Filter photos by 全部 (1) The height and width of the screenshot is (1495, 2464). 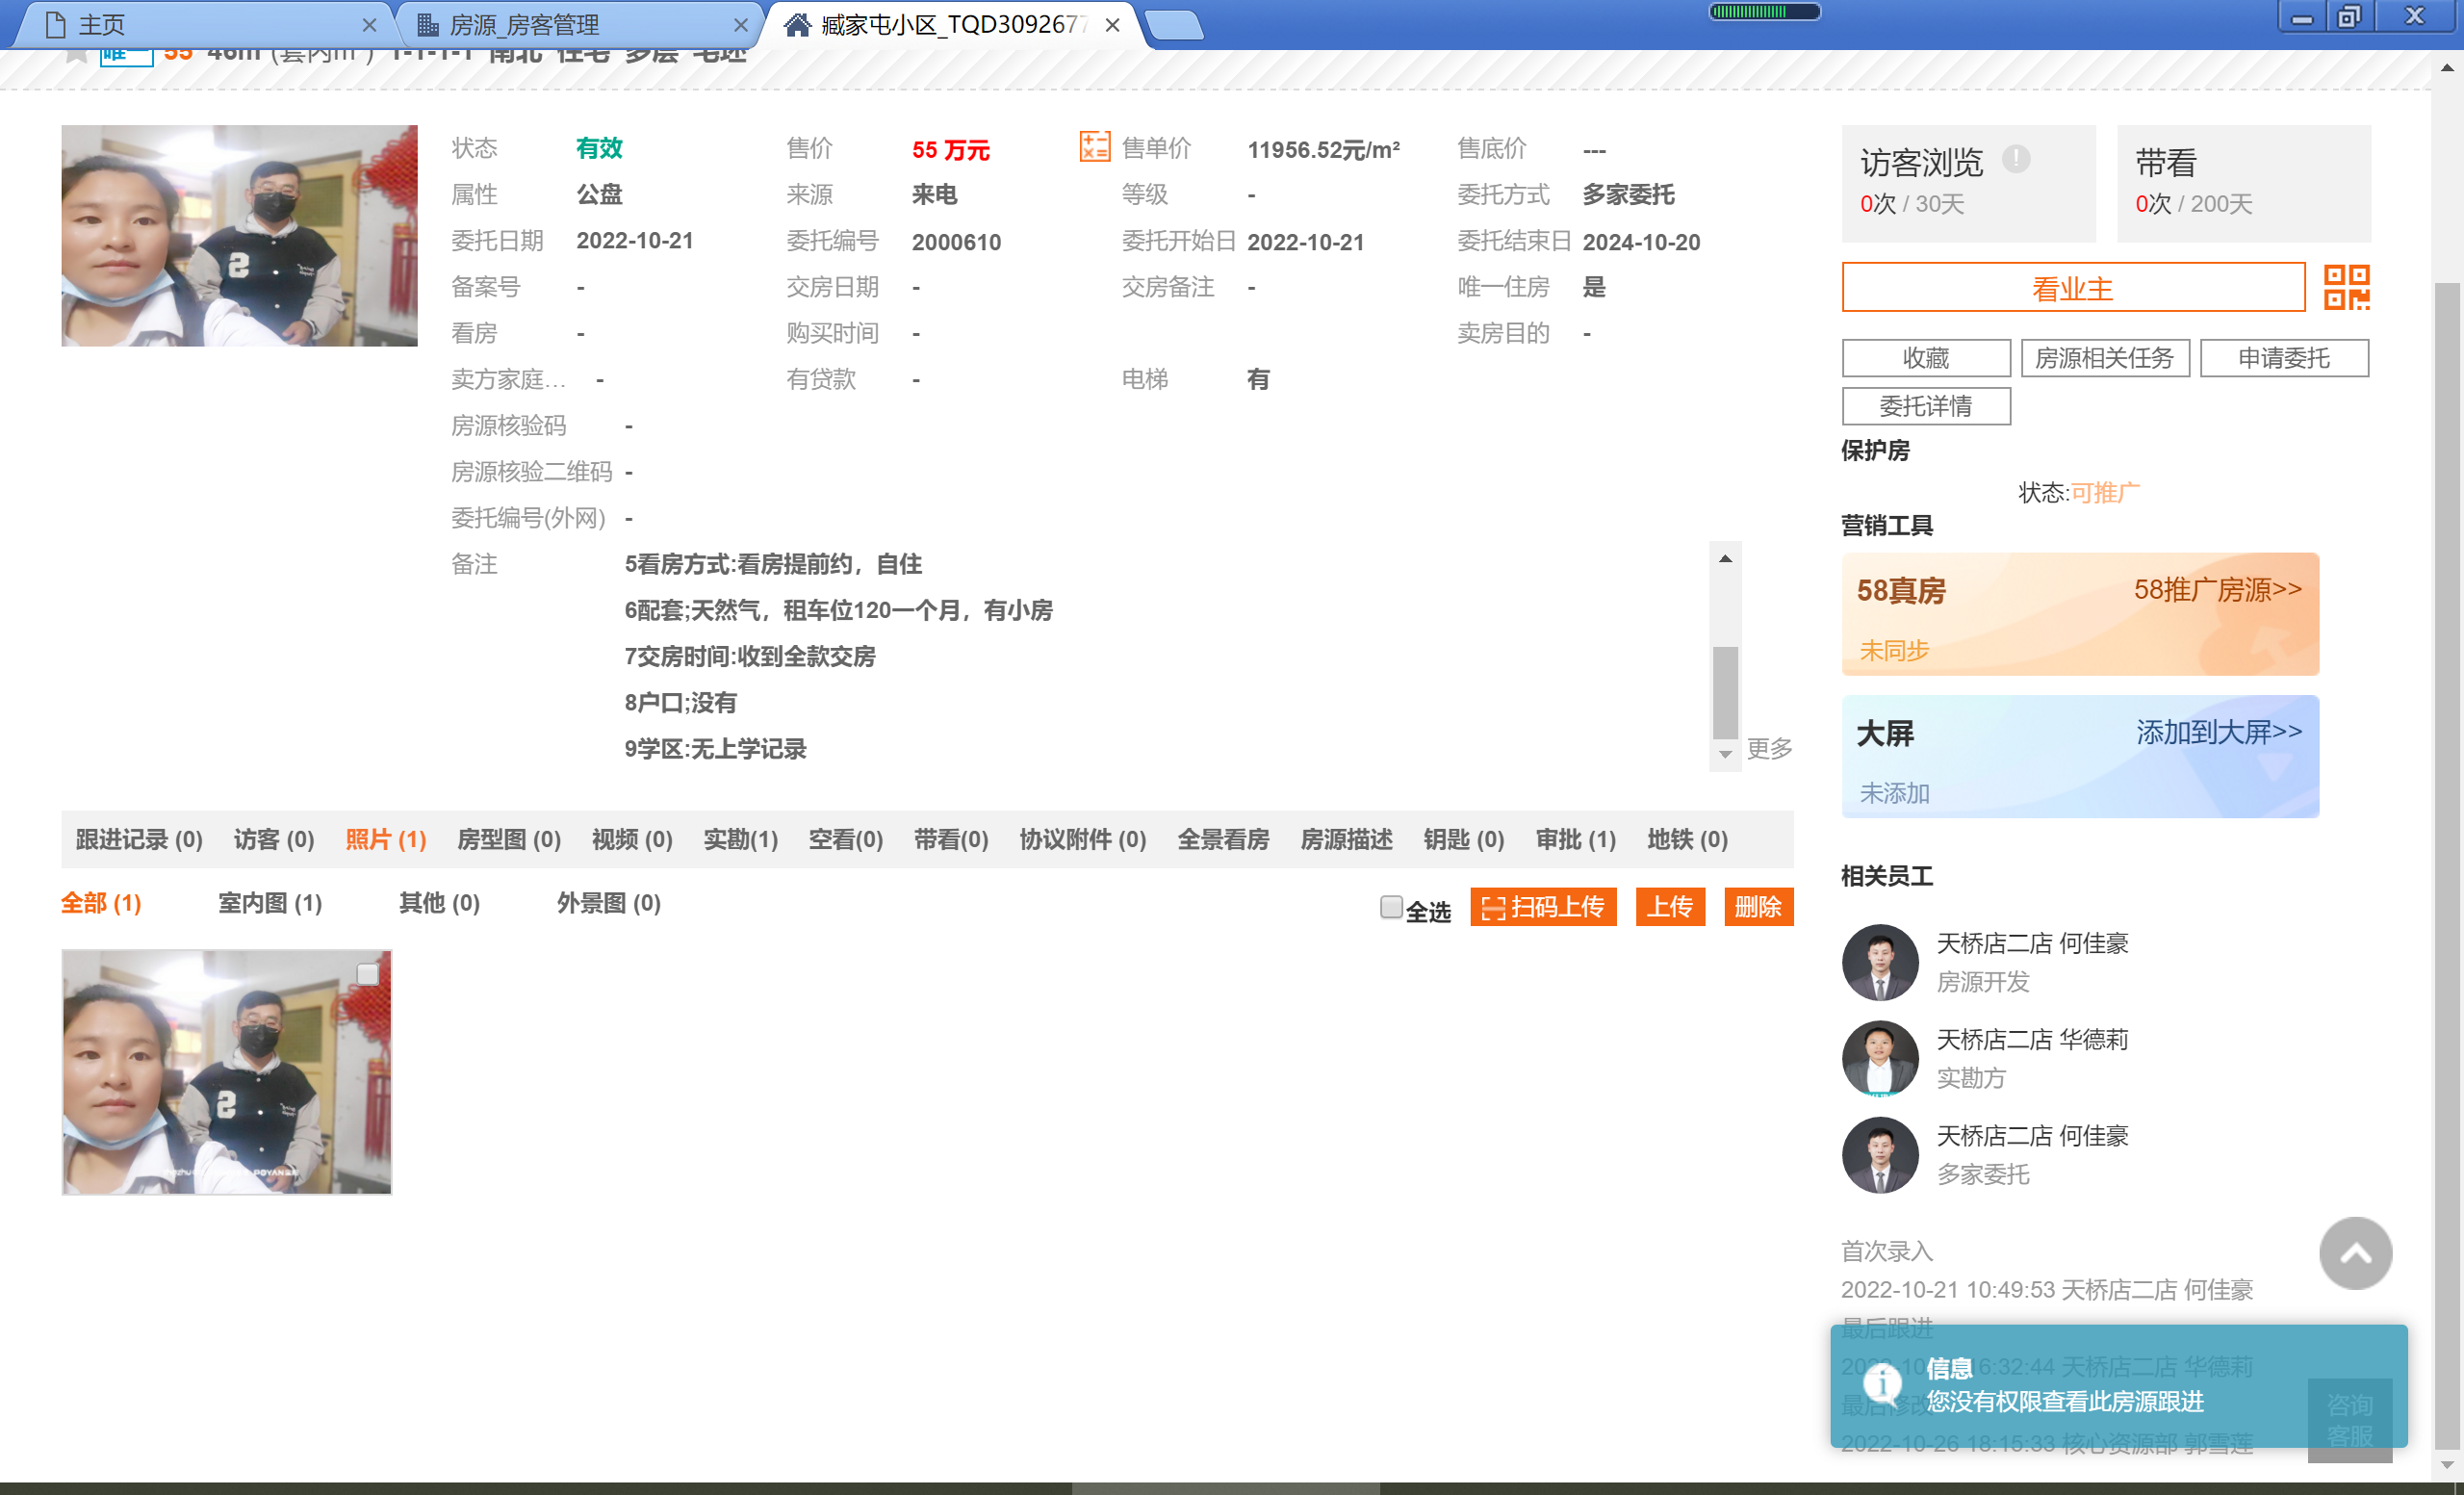pyautogui.click(x=101, y=903)
